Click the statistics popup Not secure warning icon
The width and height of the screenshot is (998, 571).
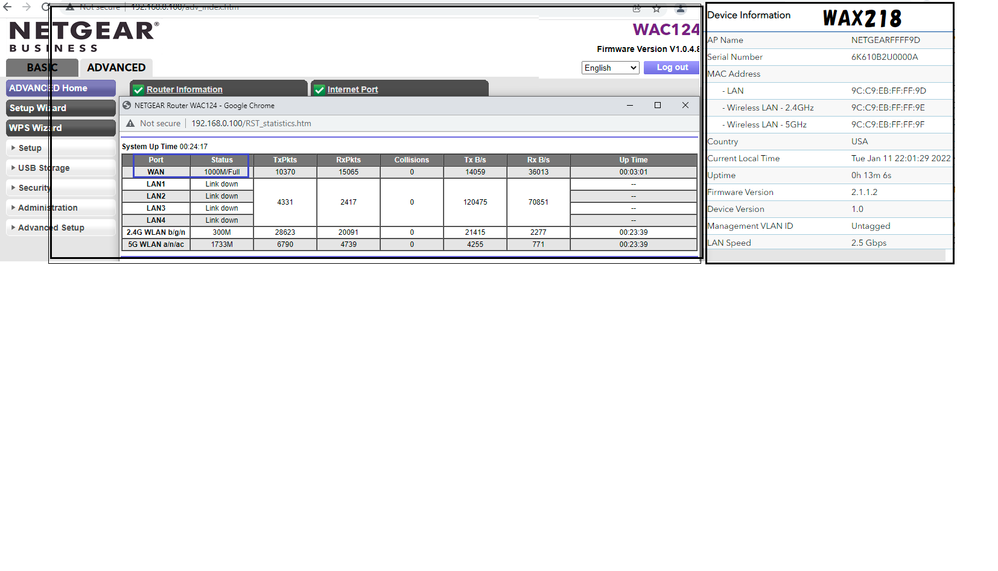(130, 123)
